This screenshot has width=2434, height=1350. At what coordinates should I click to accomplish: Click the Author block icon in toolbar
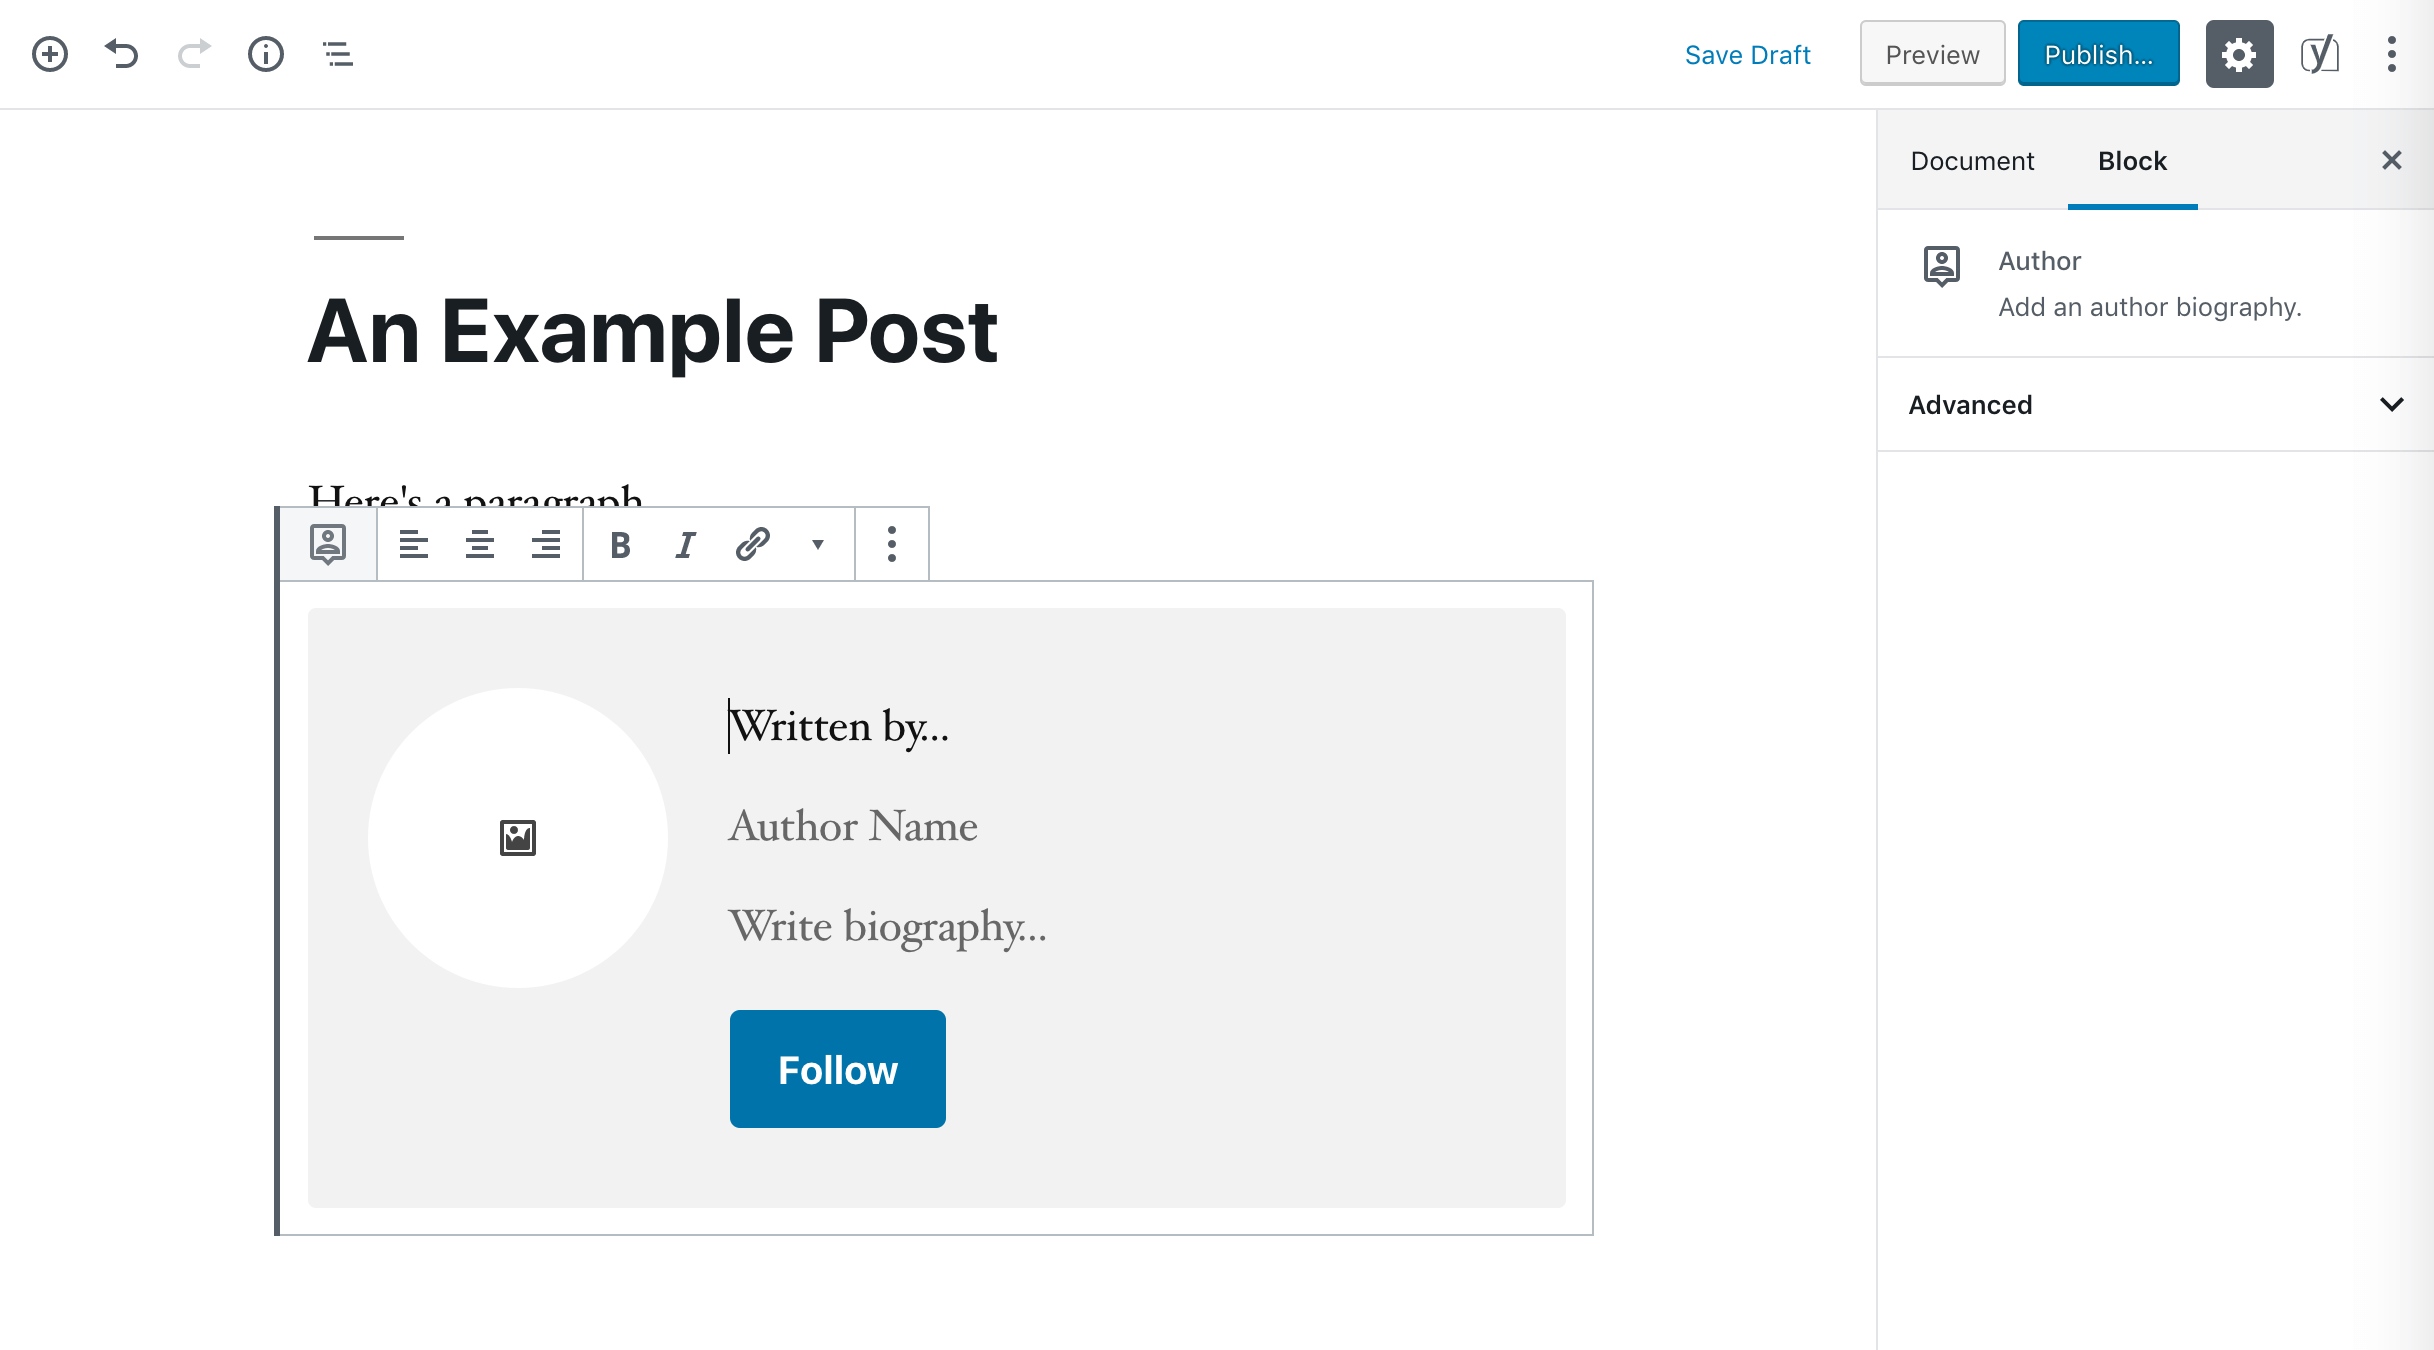(x=329, y=544)
